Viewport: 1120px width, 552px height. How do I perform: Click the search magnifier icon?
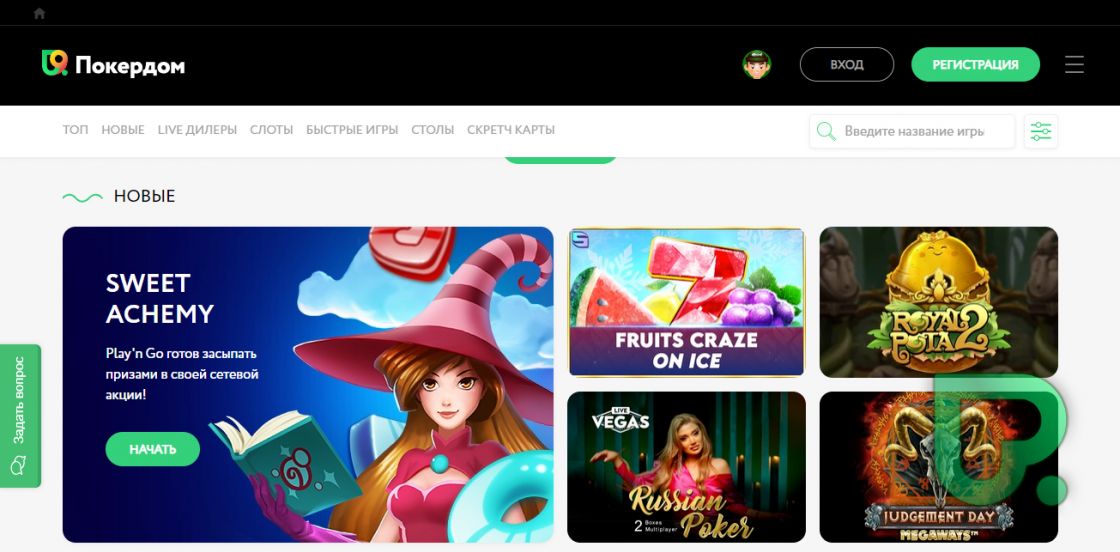(x=826, y=131)
